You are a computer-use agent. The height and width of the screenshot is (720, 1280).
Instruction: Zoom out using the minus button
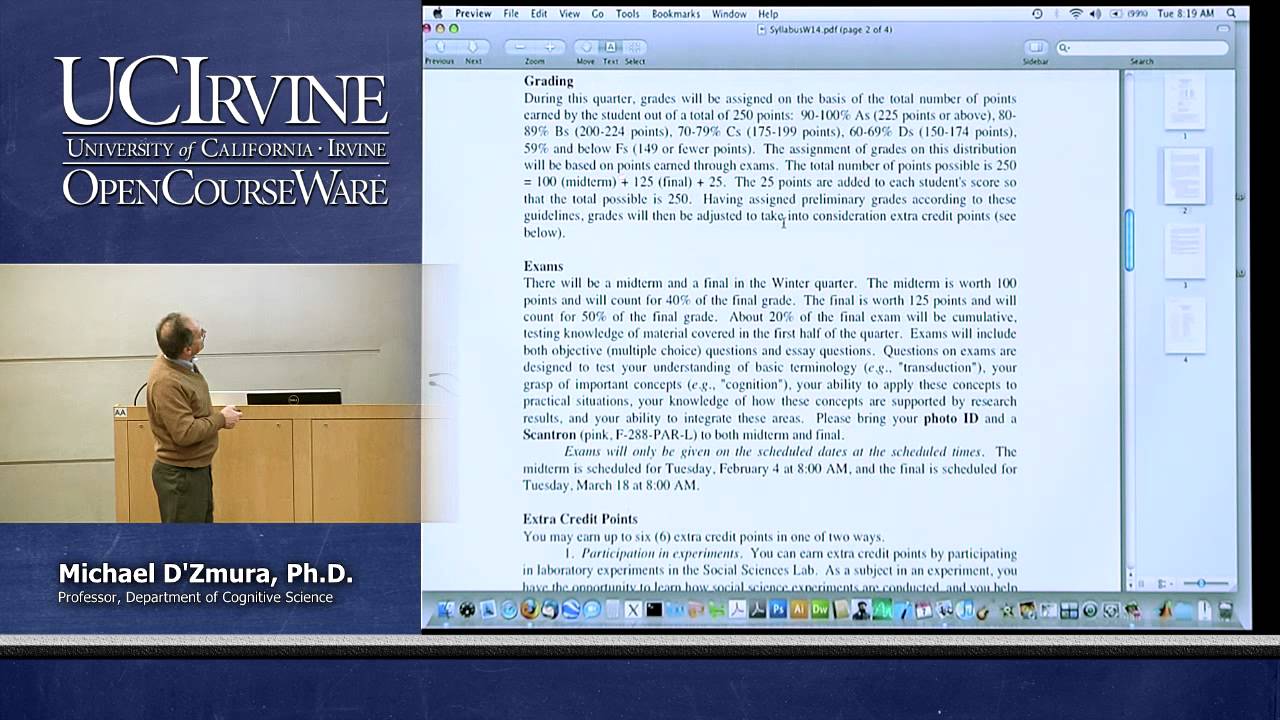(x=520, y=46)
